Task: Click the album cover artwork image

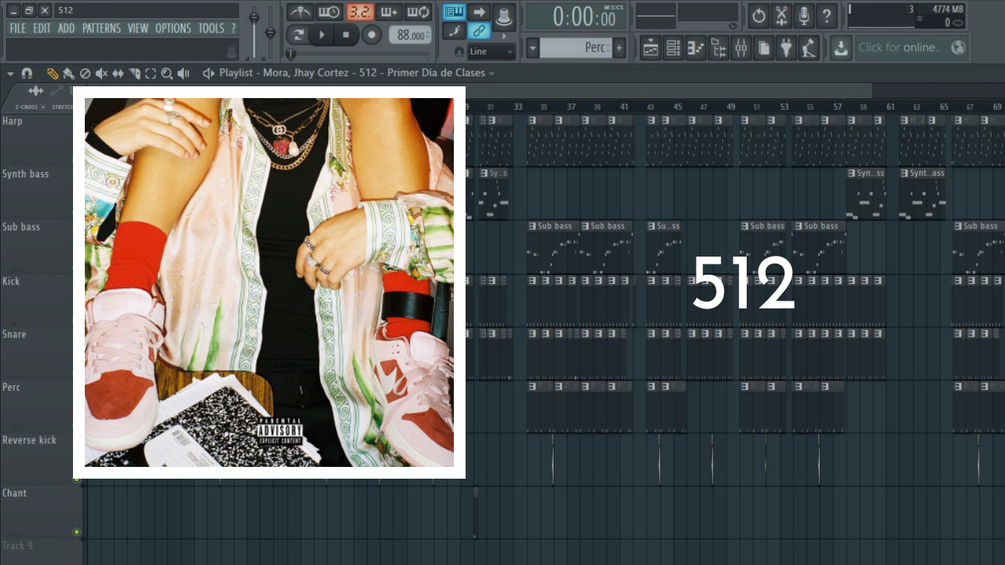Action: point(269,282)
